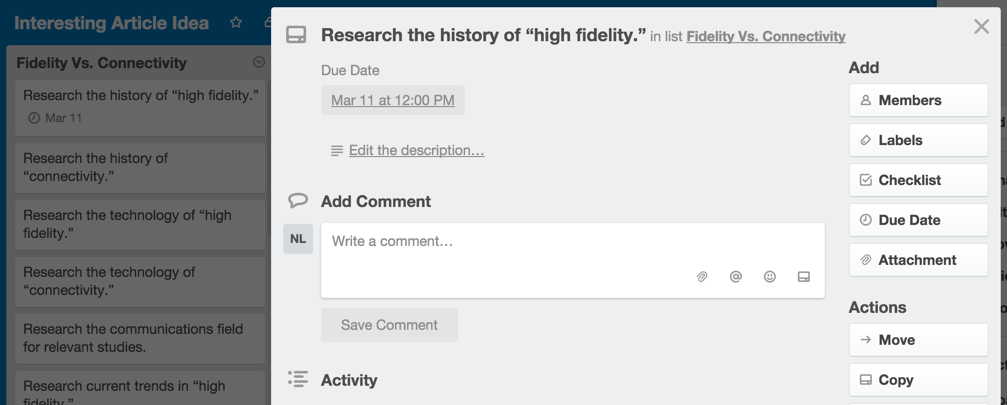Add a Checklist to the card
The width and height of the screenshot is (1007, 405).
click(918, 180)
